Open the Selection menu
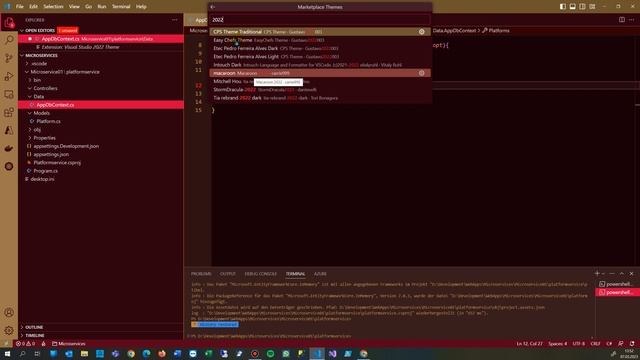Viewport: 640px width, 360px height. [53, 7]
